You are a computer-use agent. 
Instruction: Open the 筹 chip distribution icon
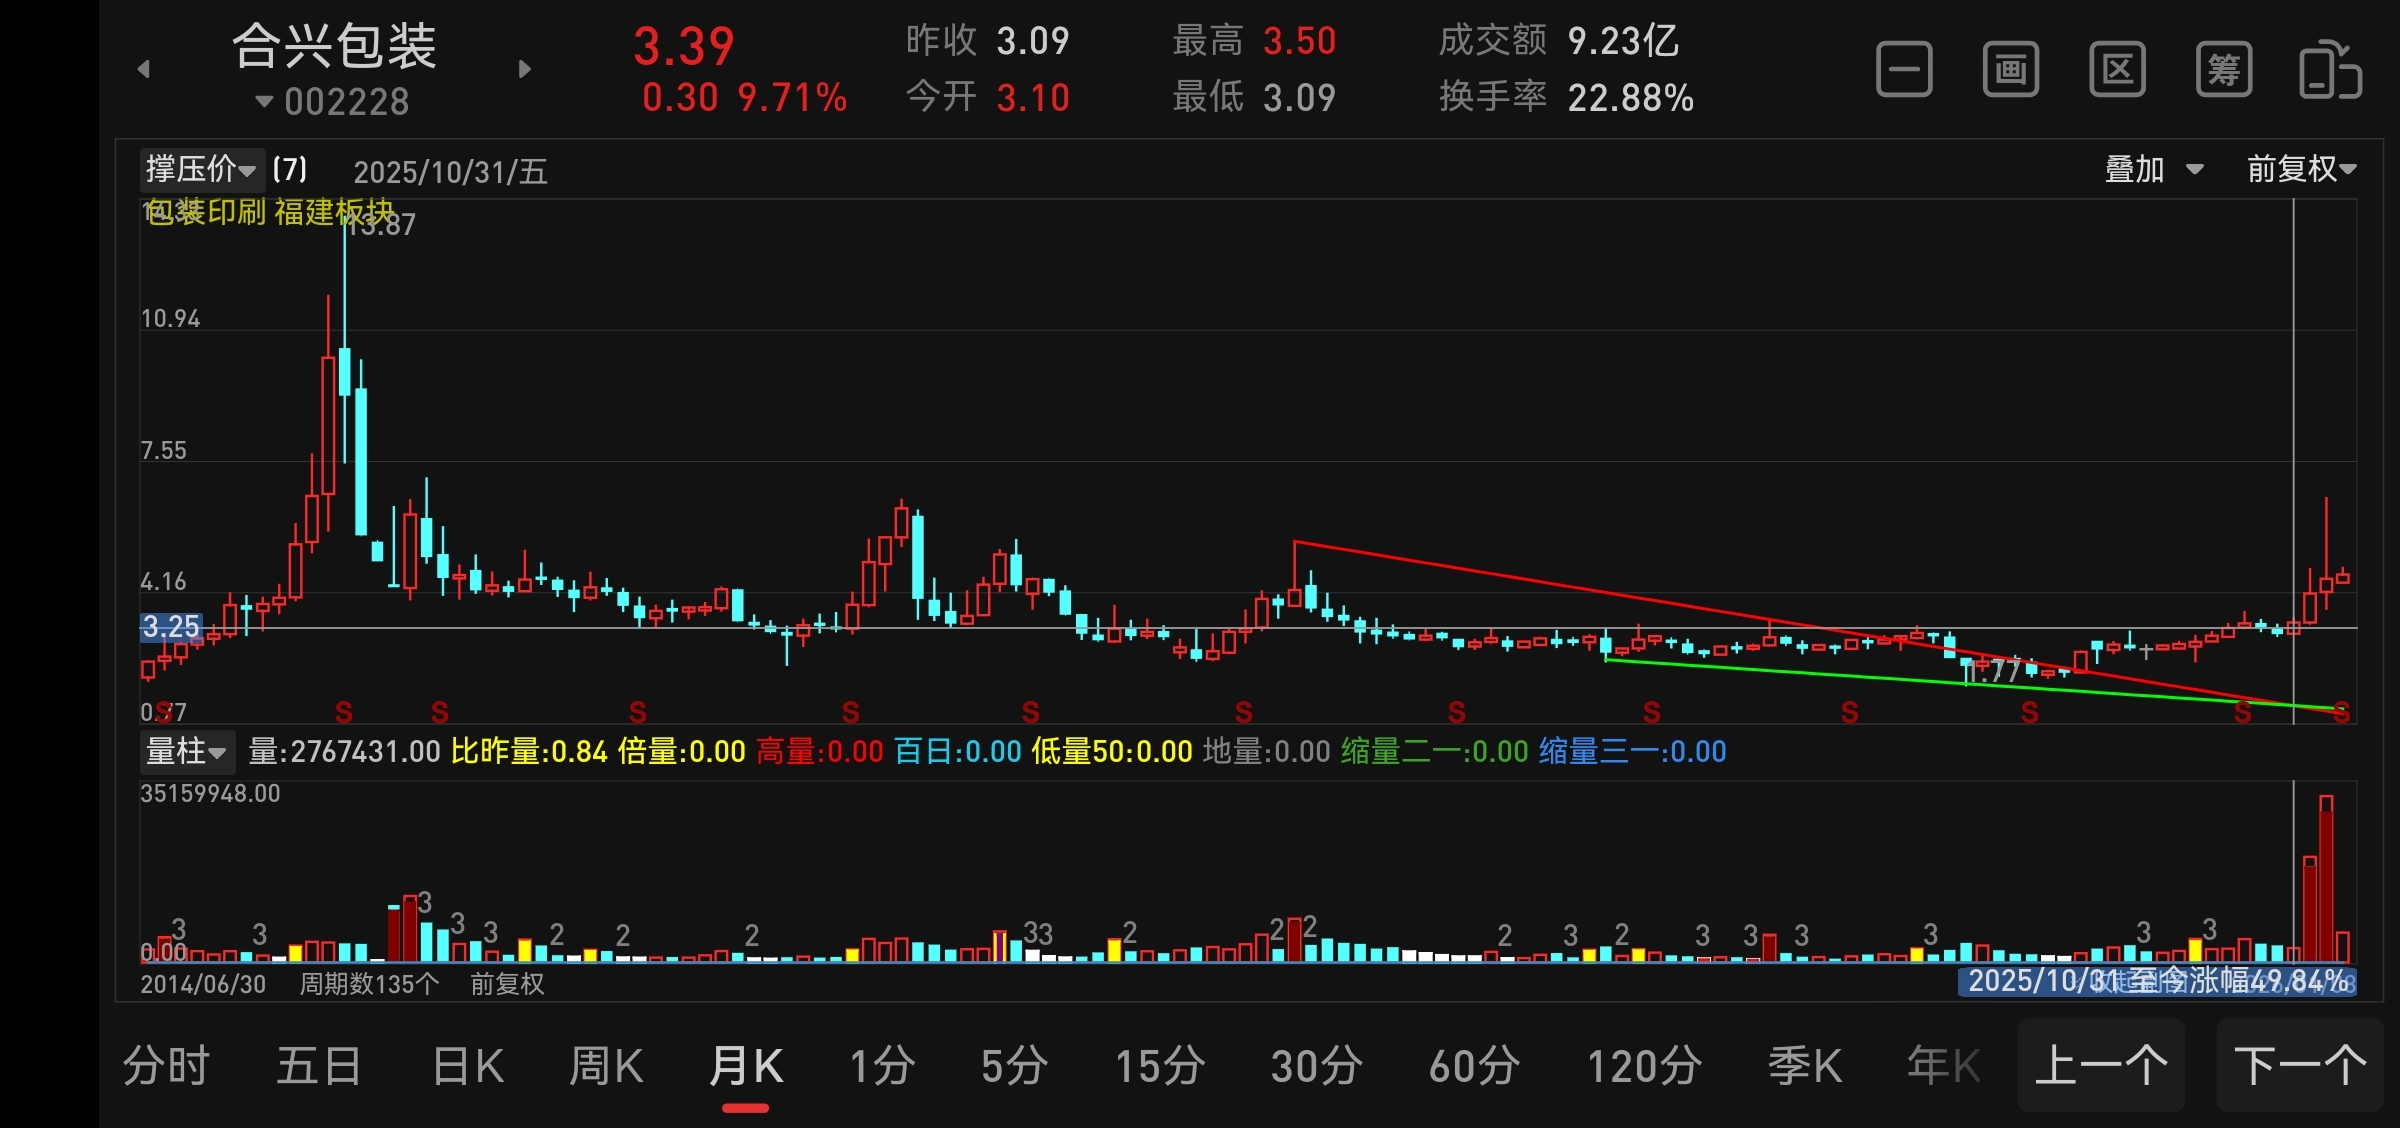(x=2224, y=70)
